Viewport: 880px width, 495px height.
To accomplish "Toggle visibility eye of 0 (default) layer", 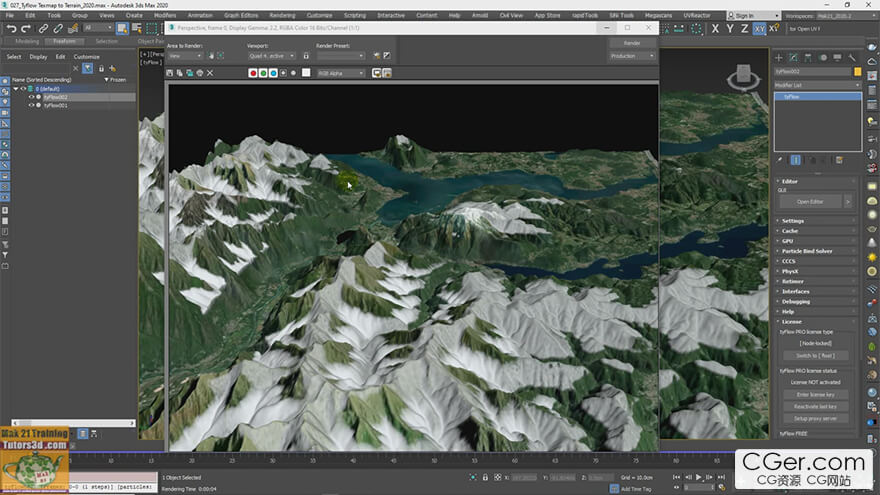I will click(23, 89).
